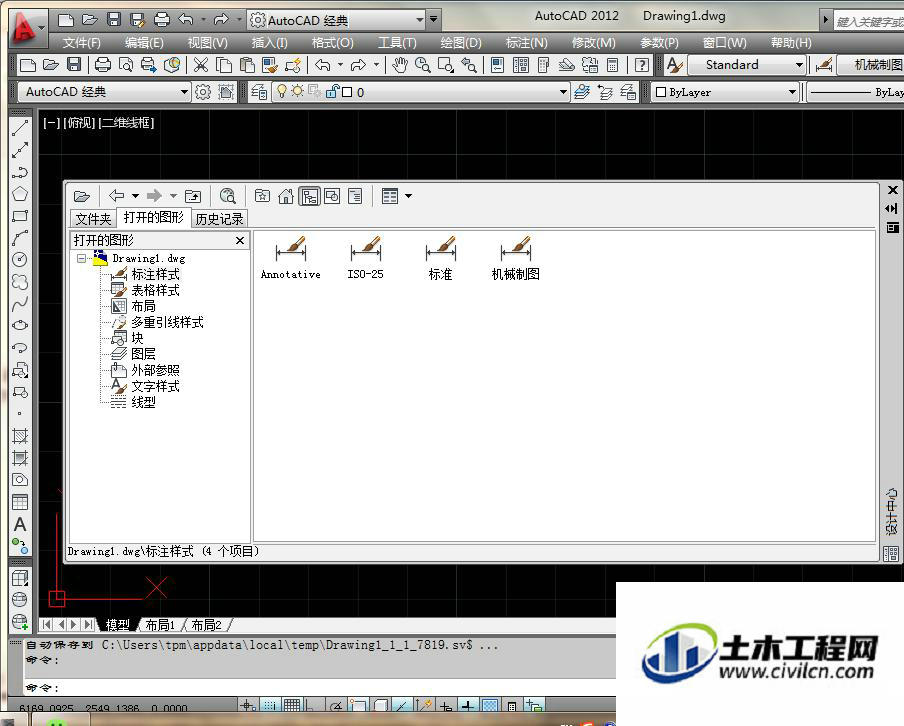Close the 打开的图形 tree pane
This screenshot has height=726, width=904.
click(x=240, y=240)
